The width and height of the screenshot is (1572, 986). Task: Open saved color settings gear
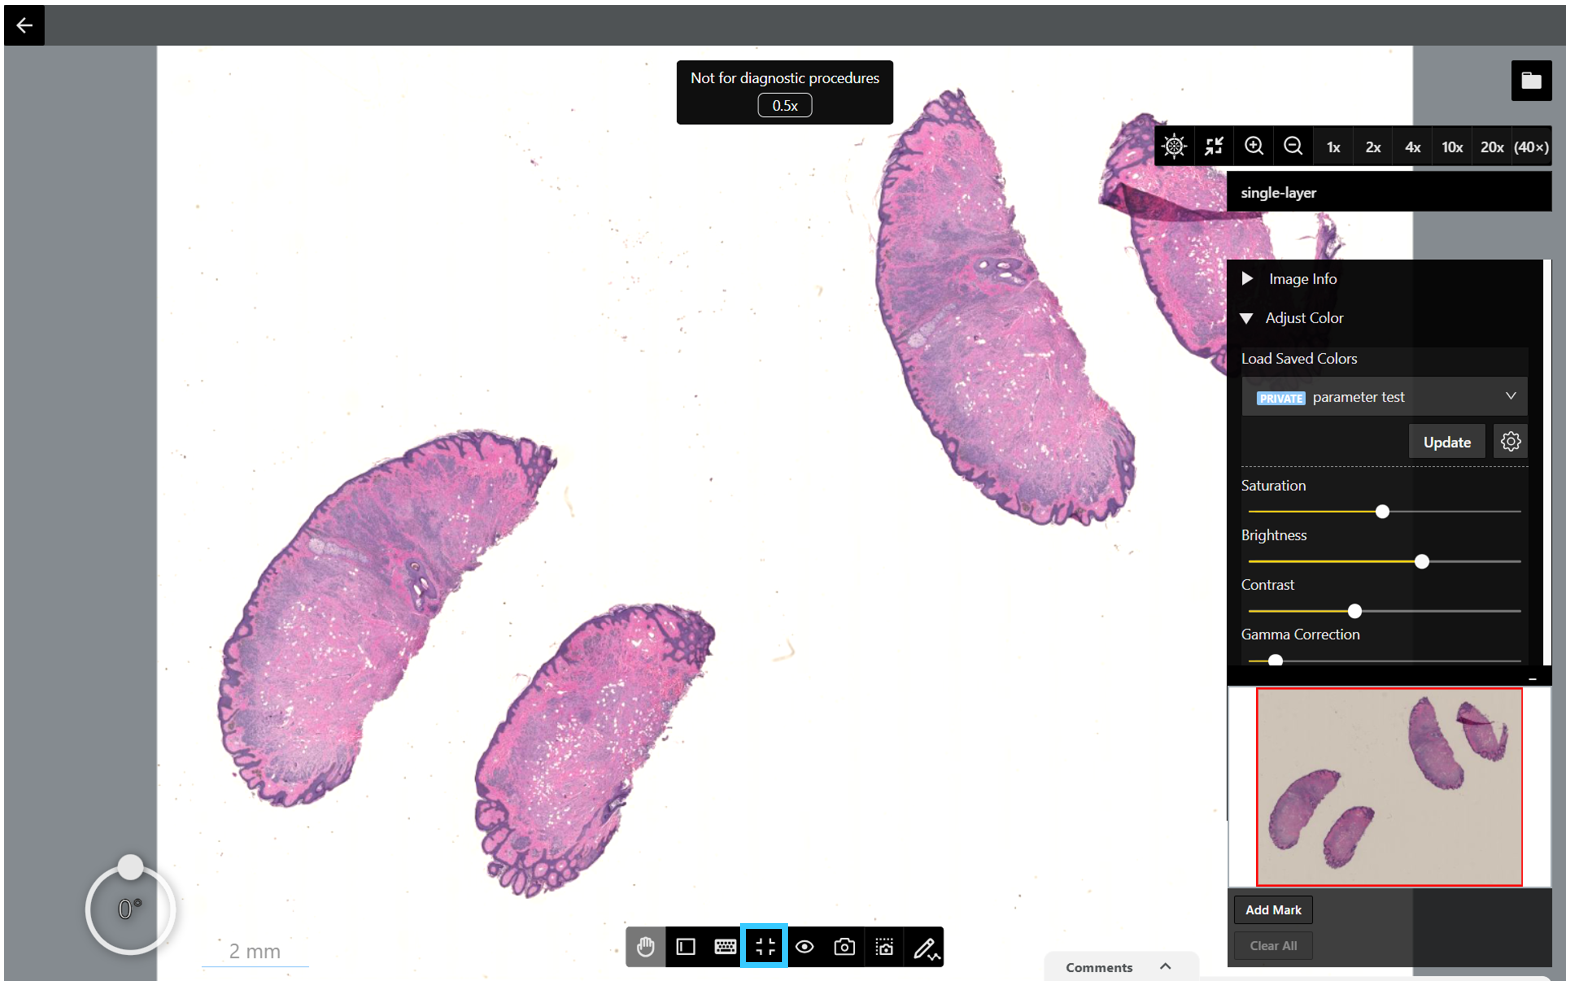tap(1511, 442)
